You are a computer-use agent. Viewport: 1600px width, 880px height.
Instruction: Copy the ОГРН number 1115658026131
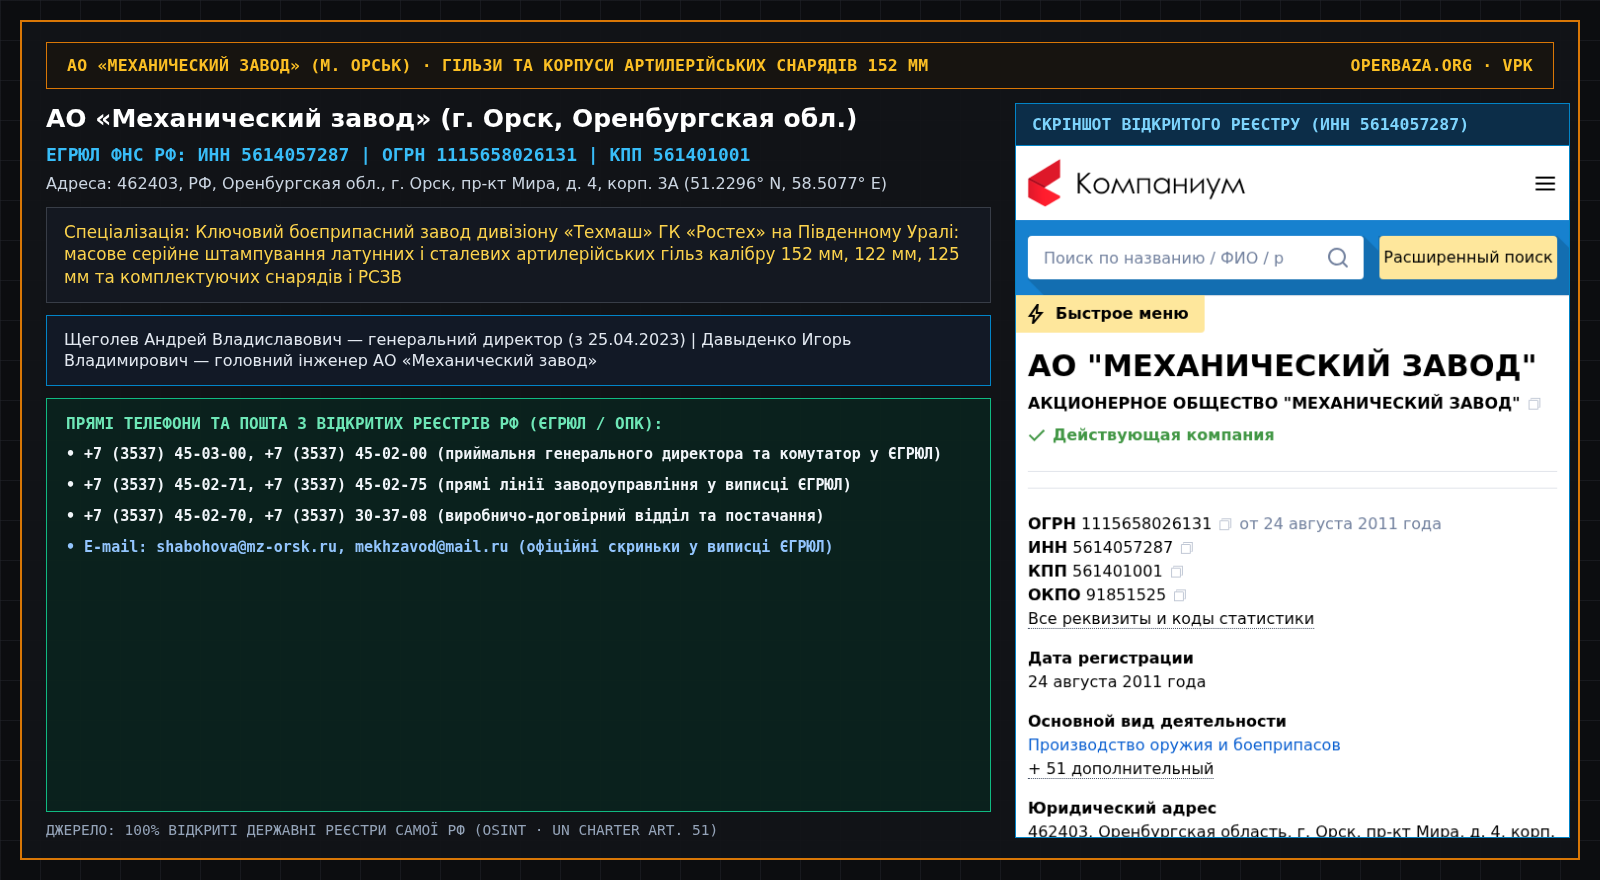pos(1225,524)
